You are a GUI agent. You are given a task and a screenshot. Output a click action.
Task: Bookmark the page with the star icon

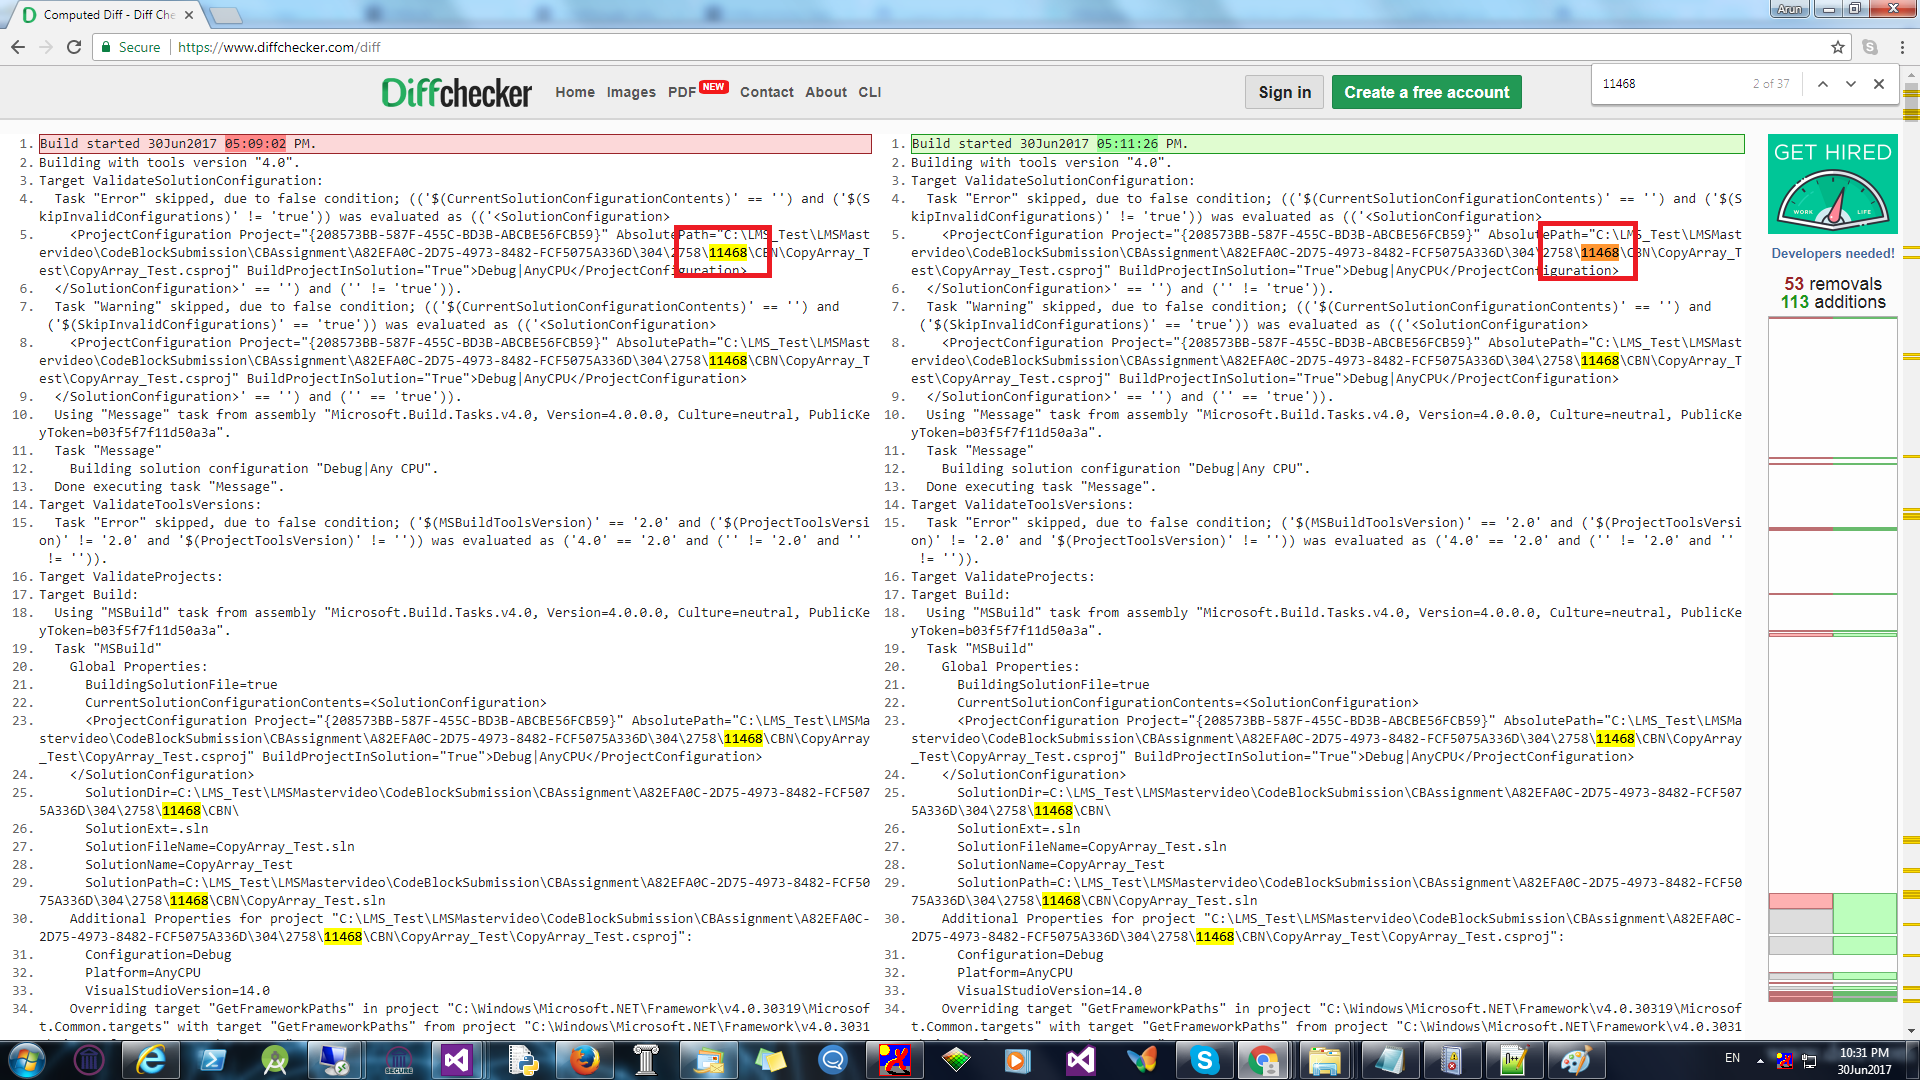[1836, 46]
